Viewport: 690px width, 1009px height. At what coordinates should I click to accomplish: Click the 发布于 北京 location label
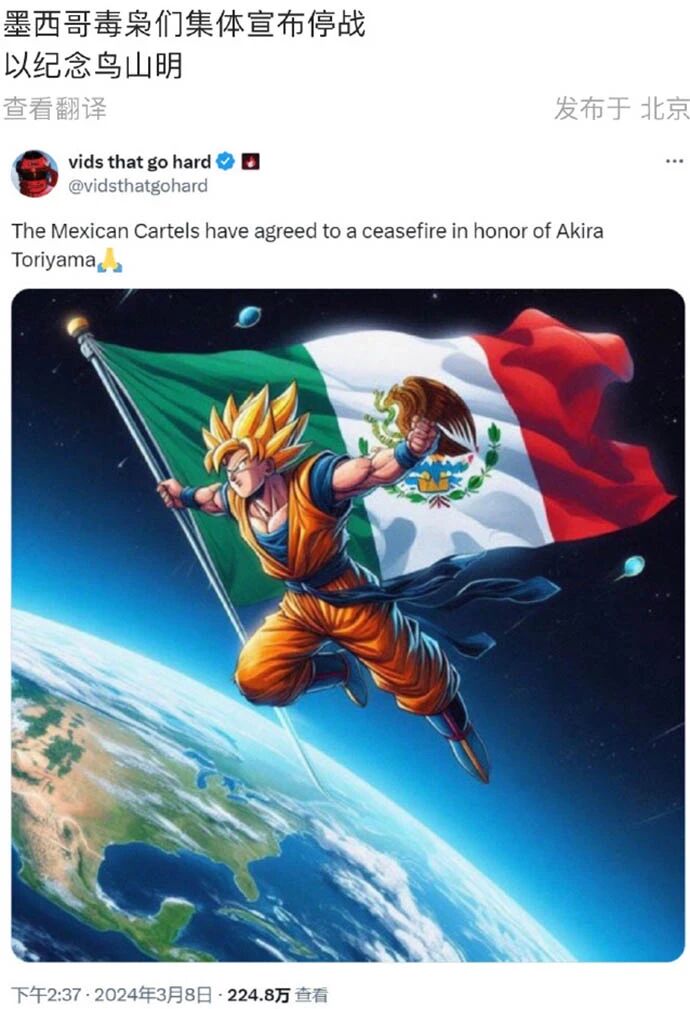[x=622, y=108]
